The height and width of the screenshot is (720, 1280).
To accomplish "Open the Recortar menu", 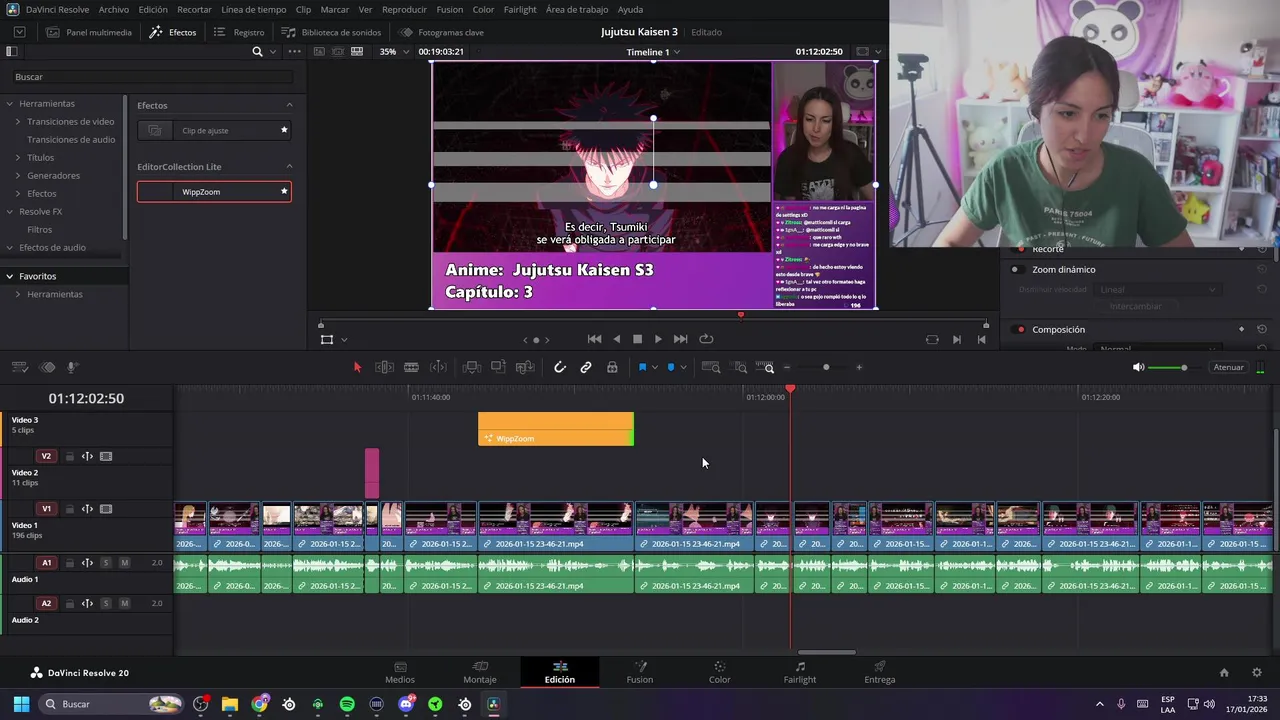I will pos(194,9).
